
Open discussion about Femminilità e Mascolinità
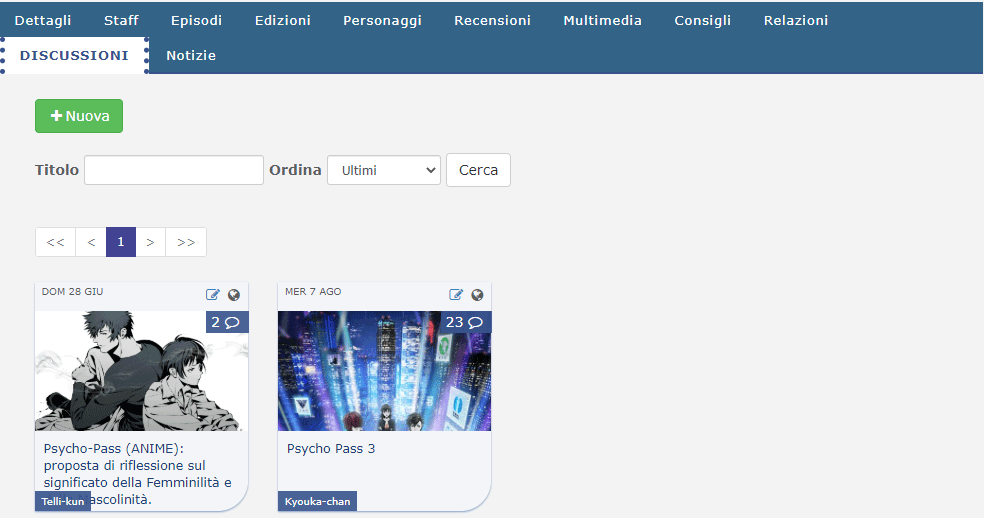[x=137, y=474]
